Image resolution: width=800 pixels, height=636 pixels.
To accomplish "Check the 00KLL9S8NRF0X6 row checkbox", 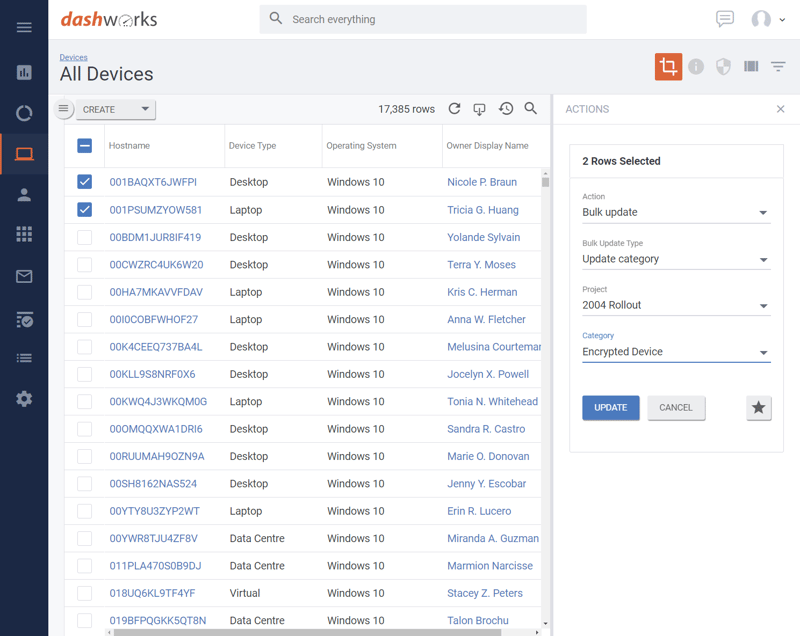I will click(x=85, y=374).
